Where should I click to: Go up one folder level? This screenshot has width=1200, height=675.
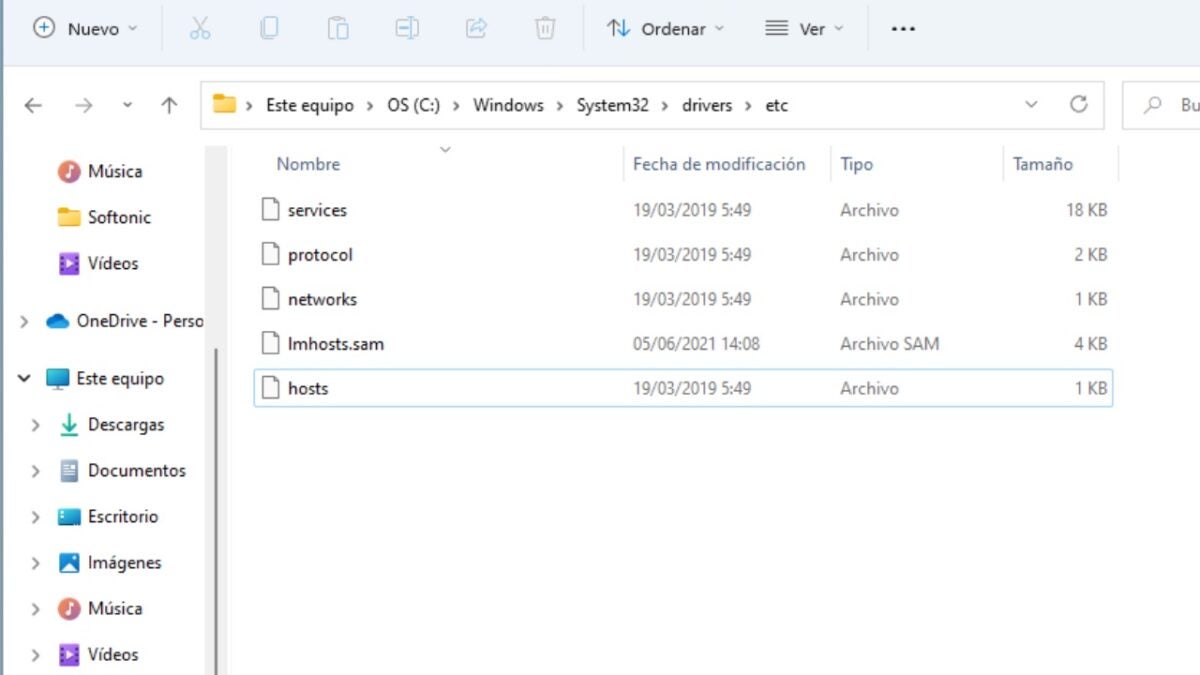click(x=169, y=105)
